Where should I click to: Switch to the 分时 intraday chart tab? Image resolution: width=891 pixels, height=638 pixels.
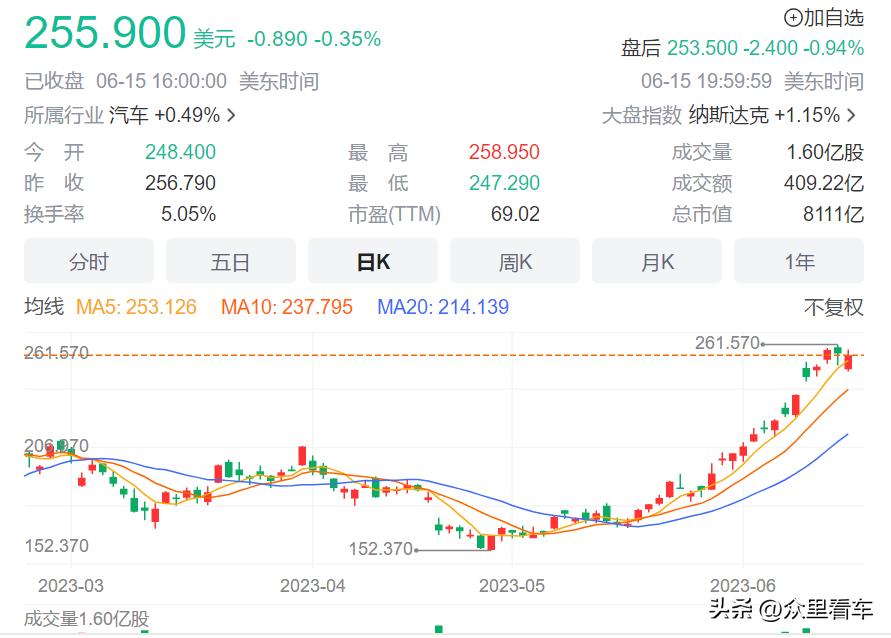[x=89, y=261]
